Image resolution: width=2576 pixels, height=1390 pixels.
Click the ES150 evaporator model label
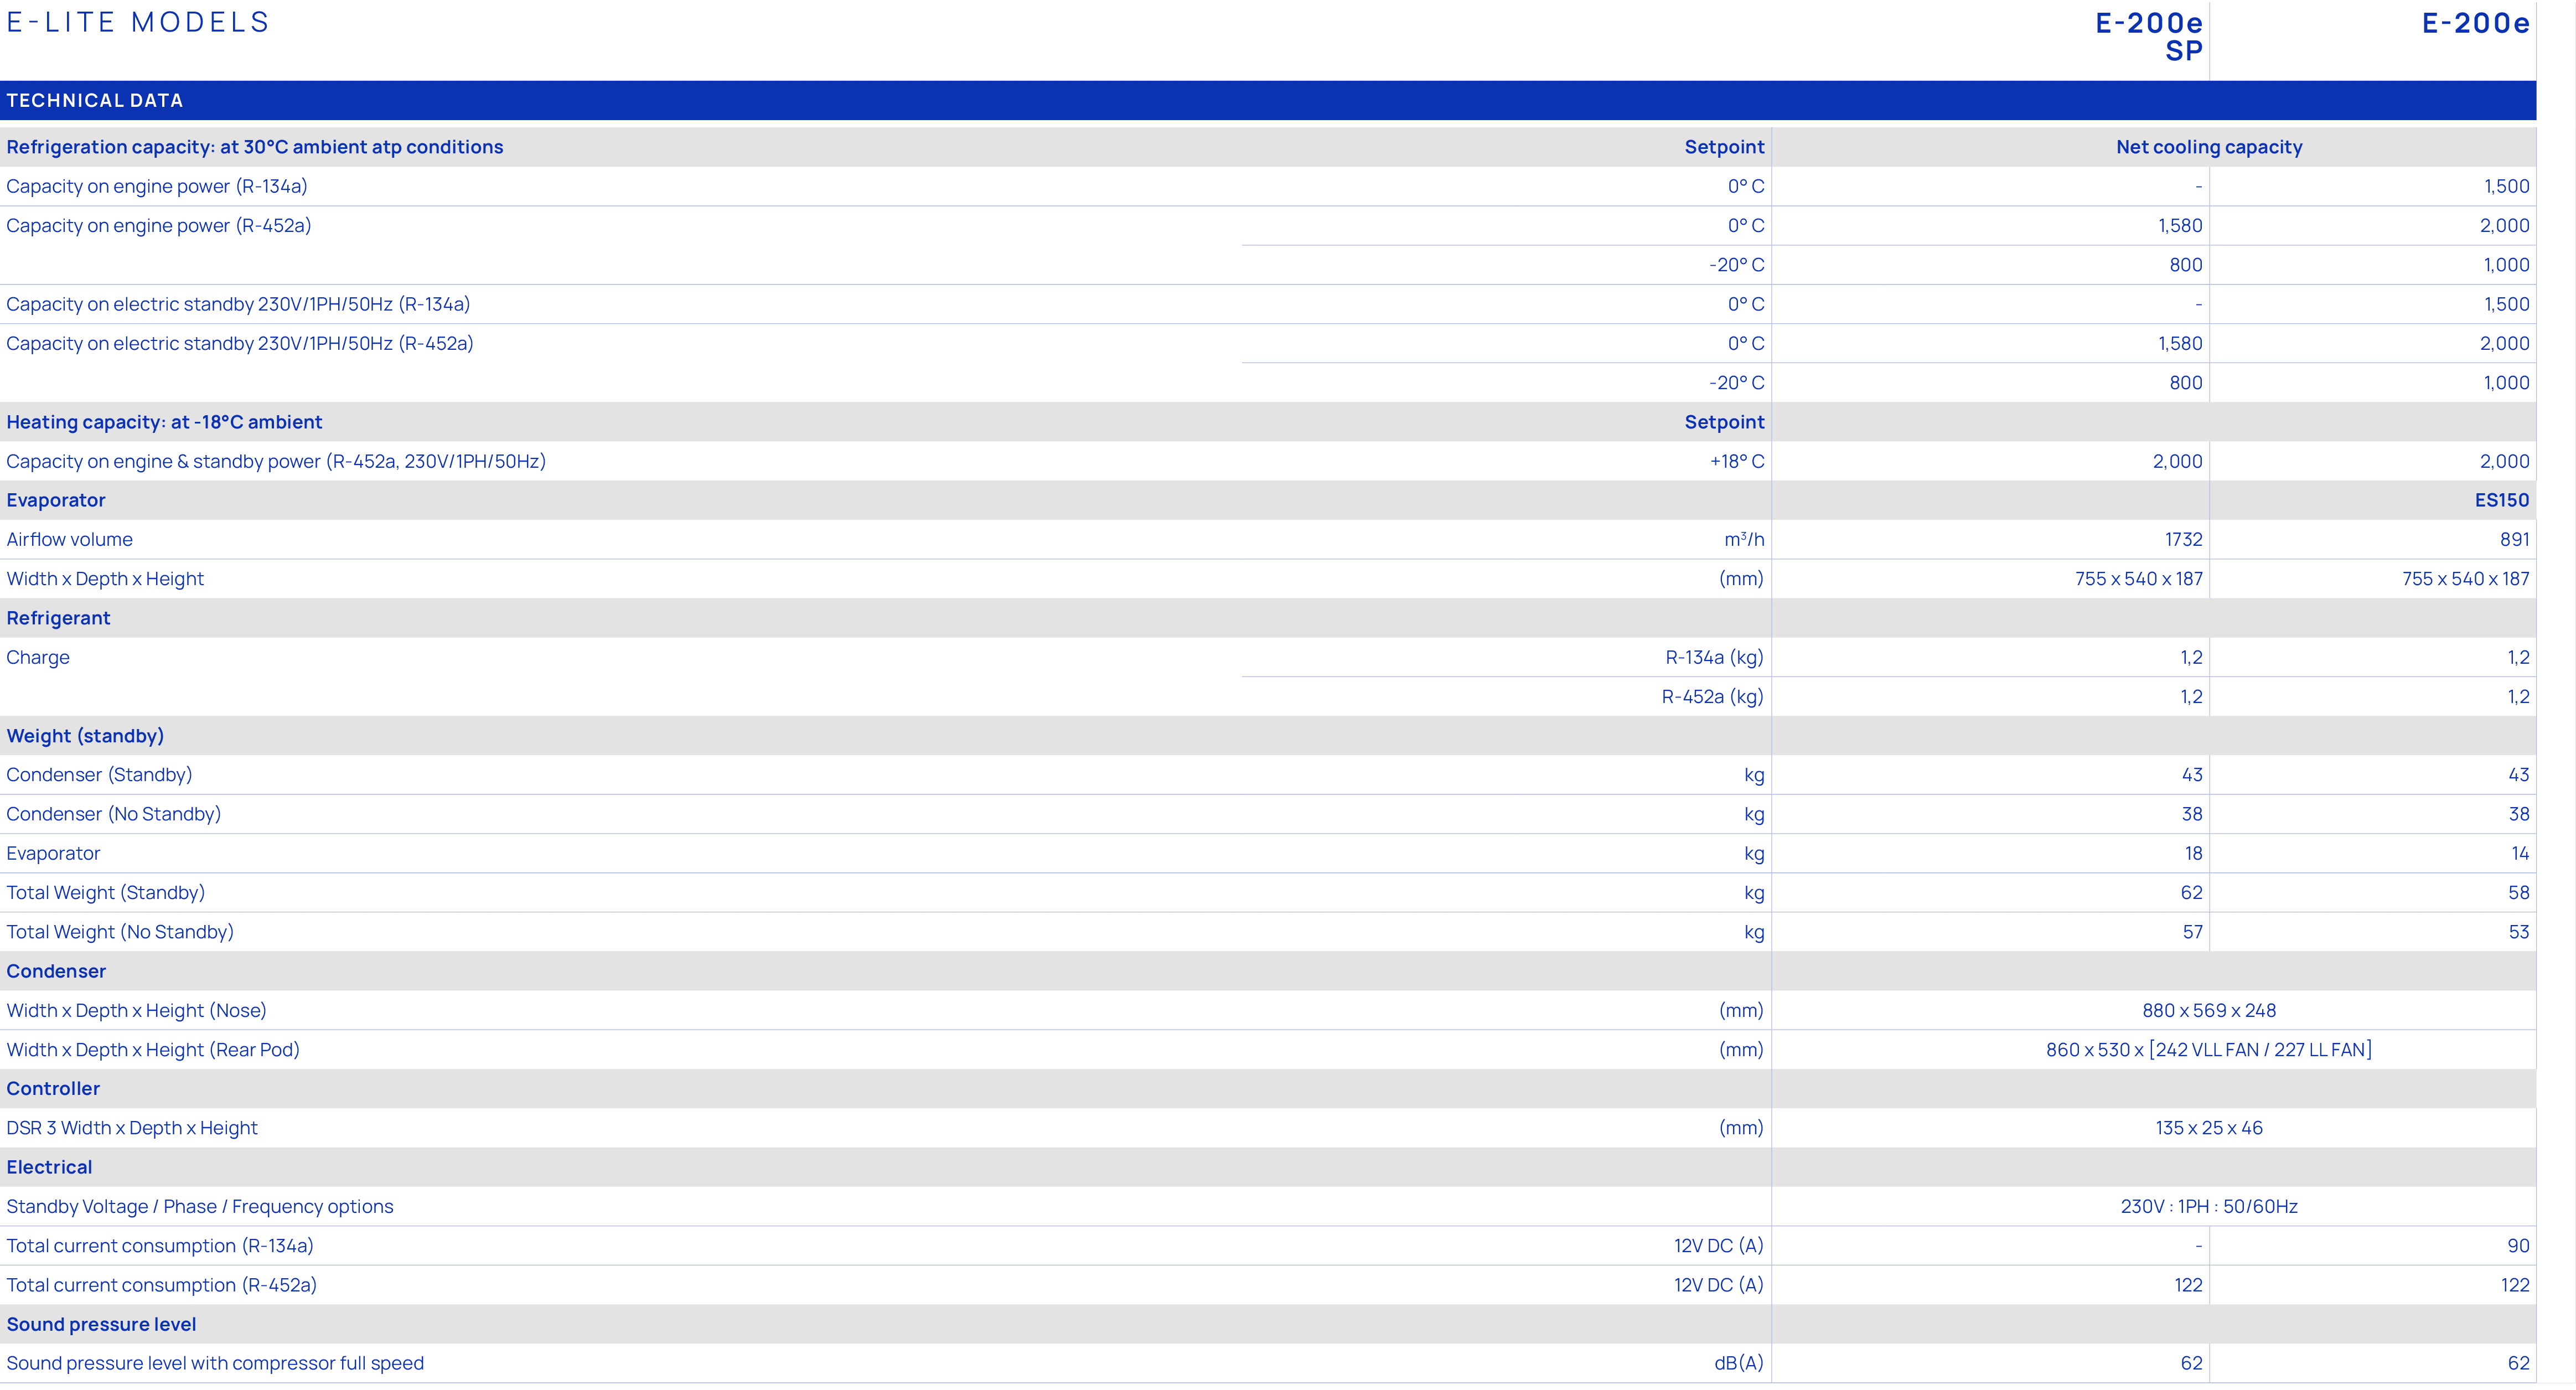pyautogui.click(x=2501, y=500)
